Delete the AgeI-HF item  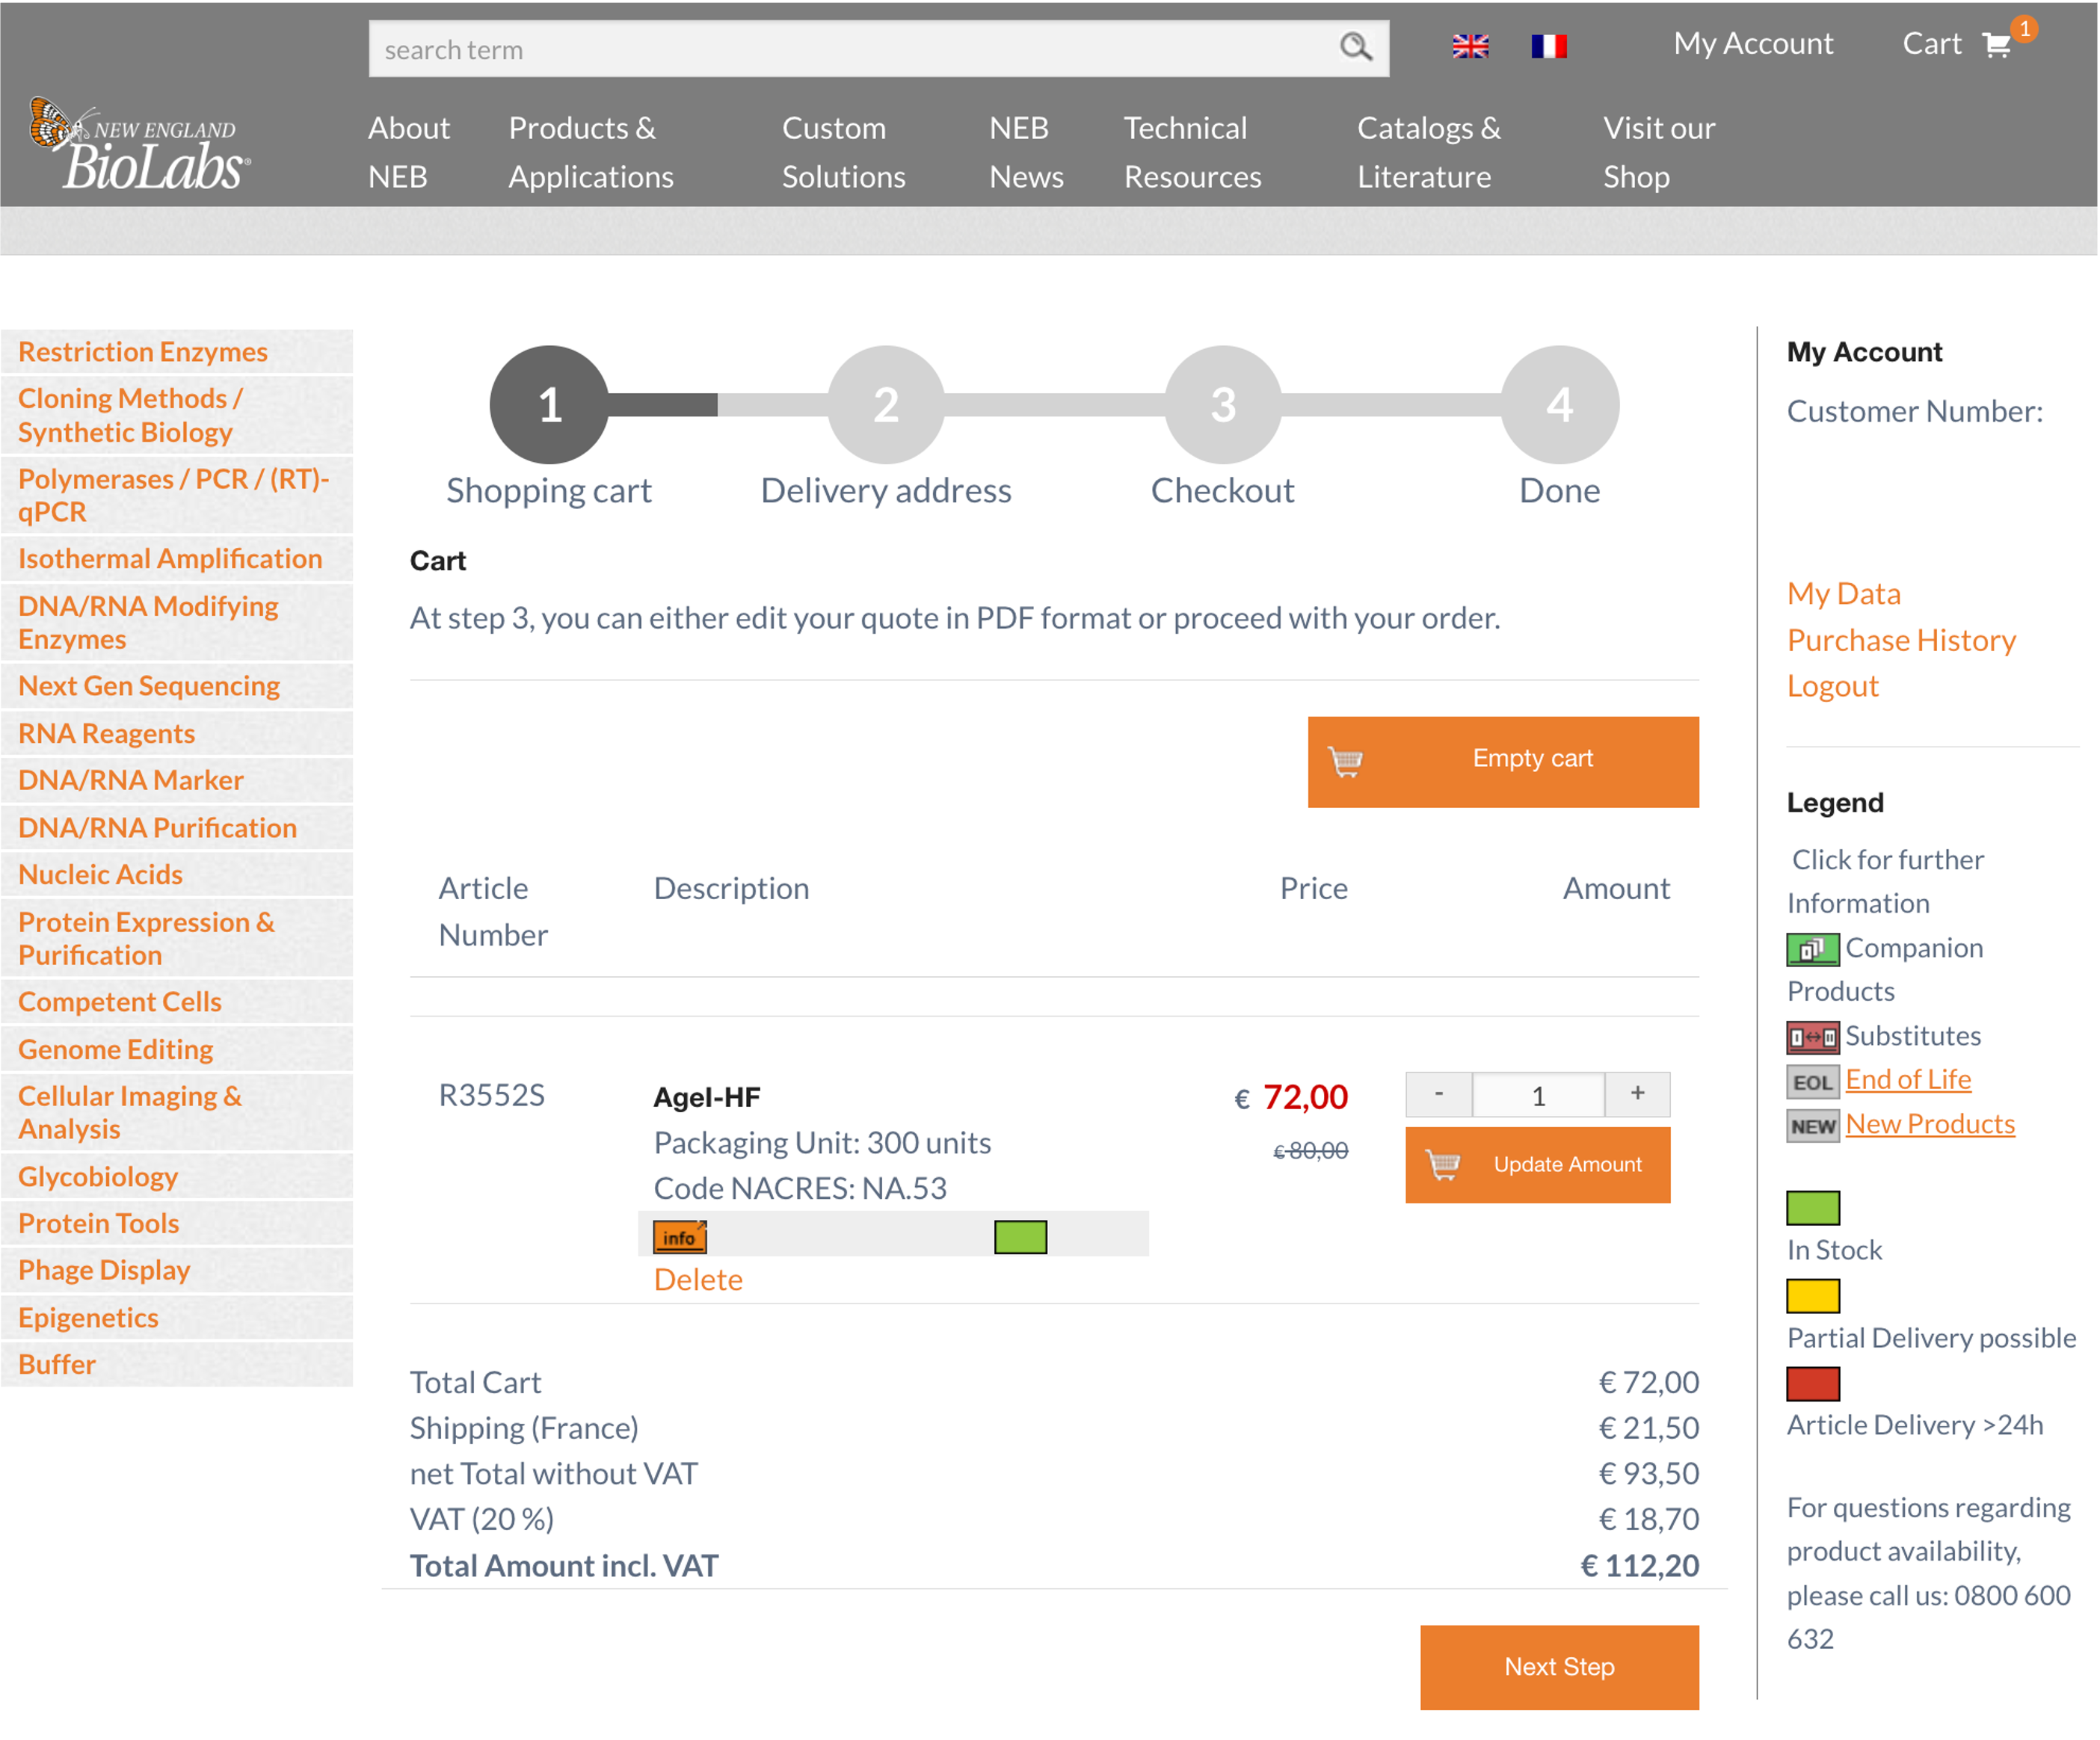[x=698, y=1279]
